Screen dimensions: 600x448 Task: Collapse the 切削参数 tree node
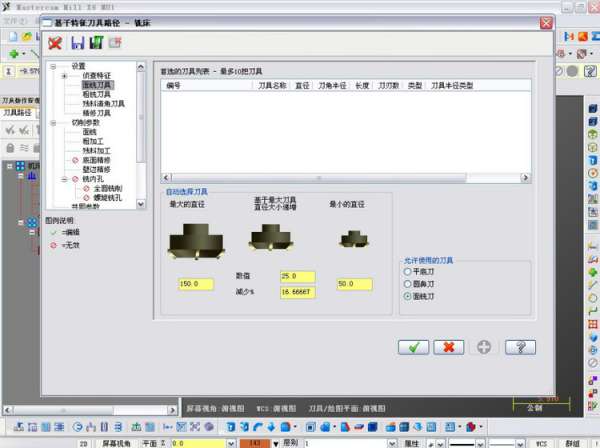pyautogui.click(x=53, y=123)
